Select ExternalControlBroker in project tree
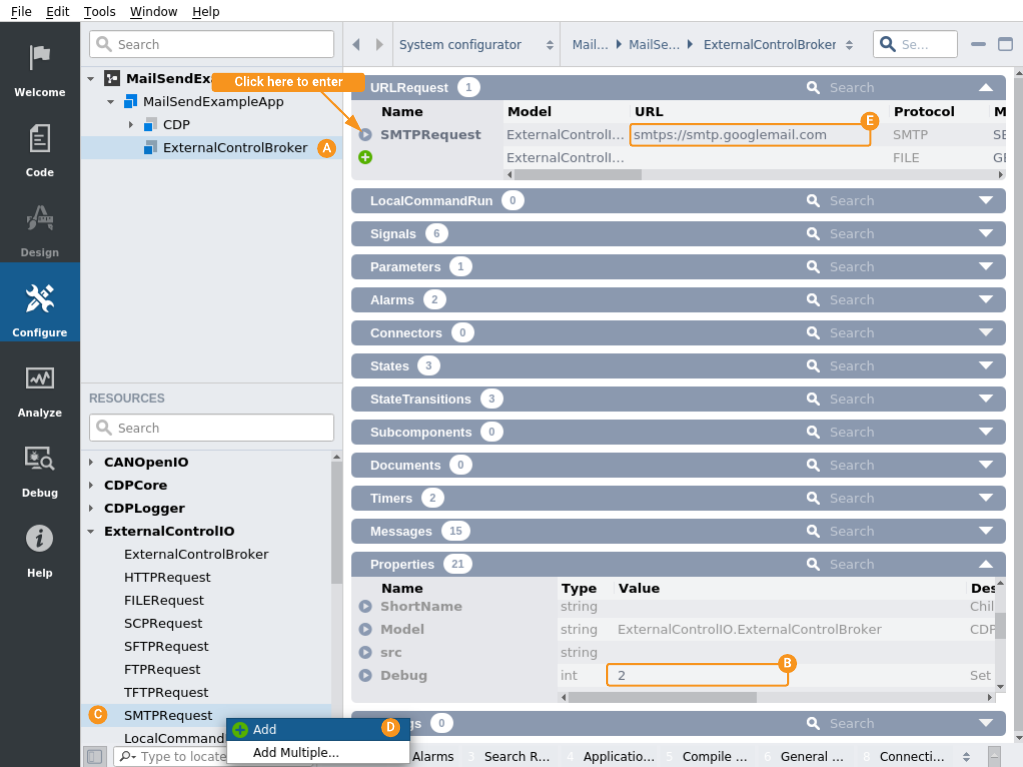Image resolution: width=1023 pixels, height=767 pixels. pos(235,148)
